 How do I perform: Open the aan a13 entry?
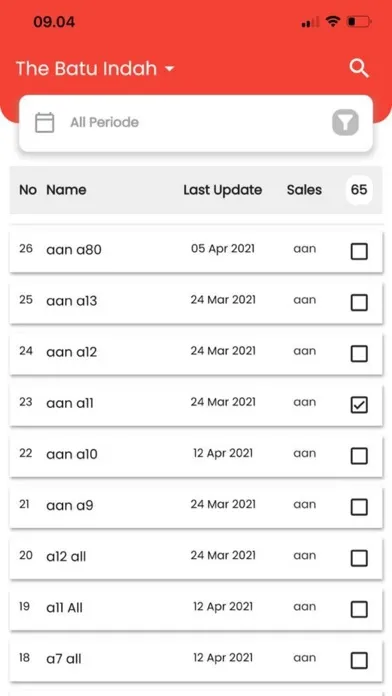(x=196, y=301)
